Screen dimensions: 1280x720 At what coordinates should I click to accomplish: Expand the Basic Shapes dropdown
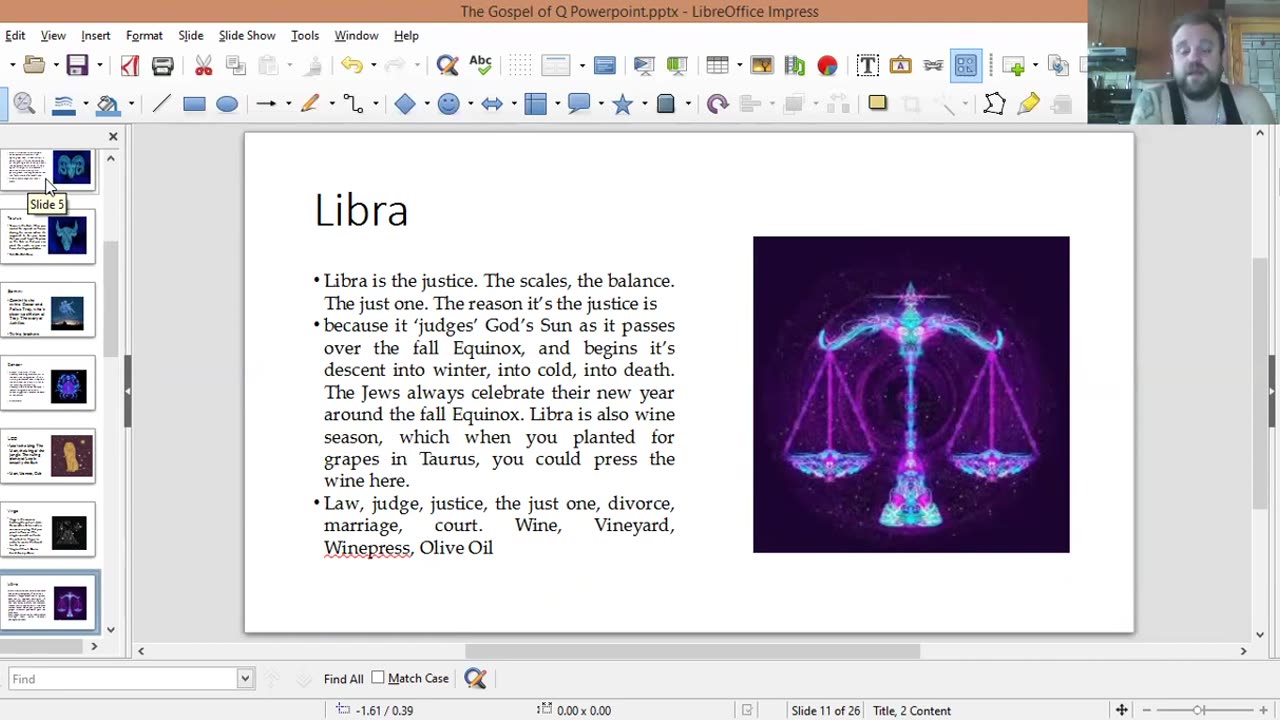coord(427,104)
